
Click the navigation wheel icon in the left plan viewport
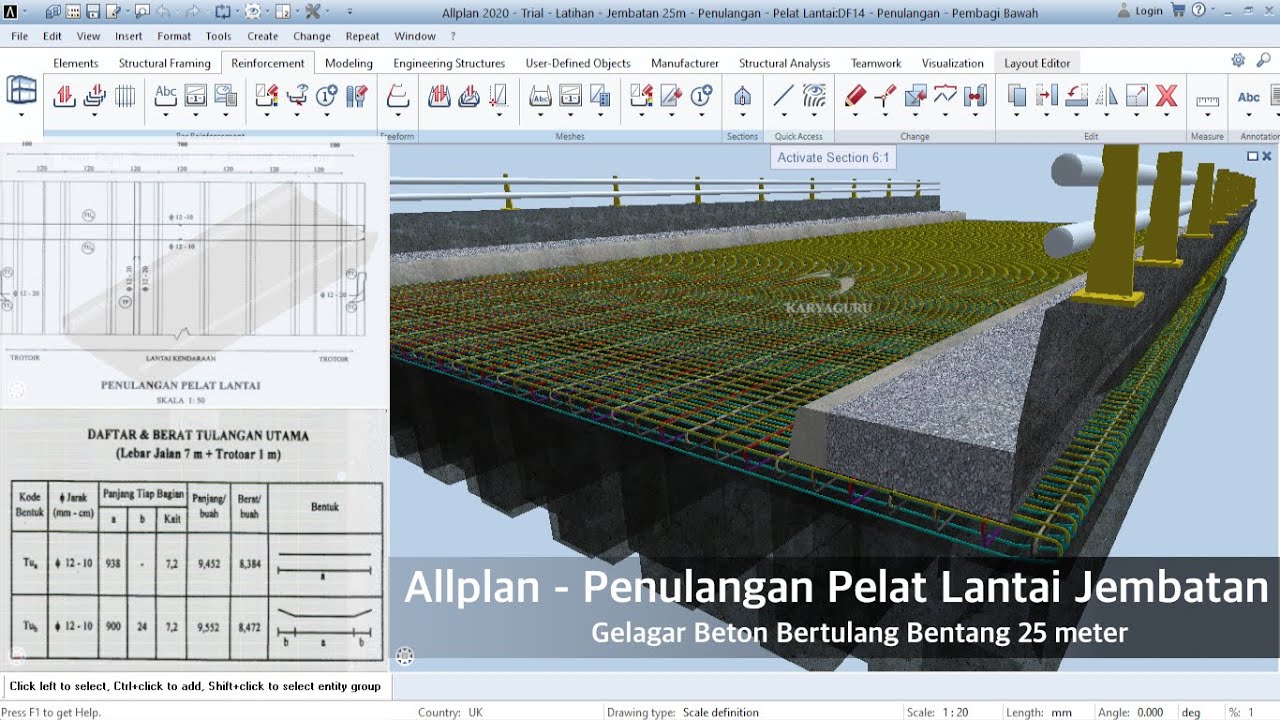coord(16,391)
